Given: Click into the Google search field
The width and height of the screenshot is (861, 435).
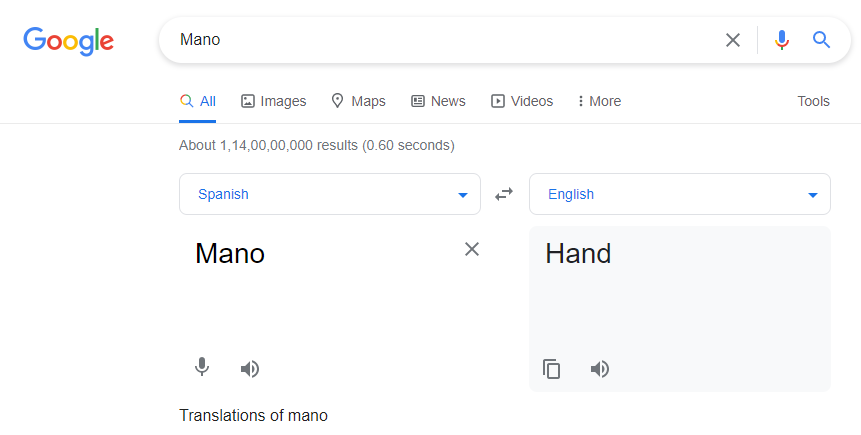Looking at the screenshot, I should coord(440,40).
